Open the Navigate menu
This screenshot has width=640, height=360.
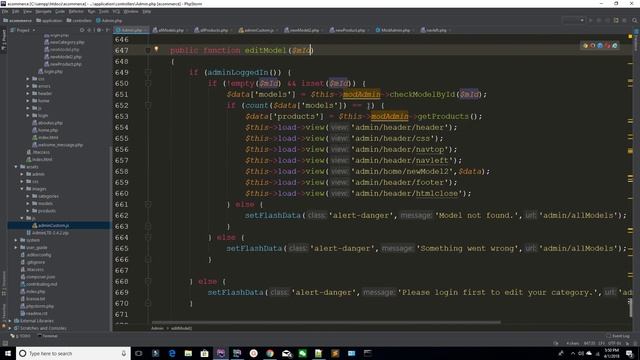pyautogui.click(x=43, y=11)
